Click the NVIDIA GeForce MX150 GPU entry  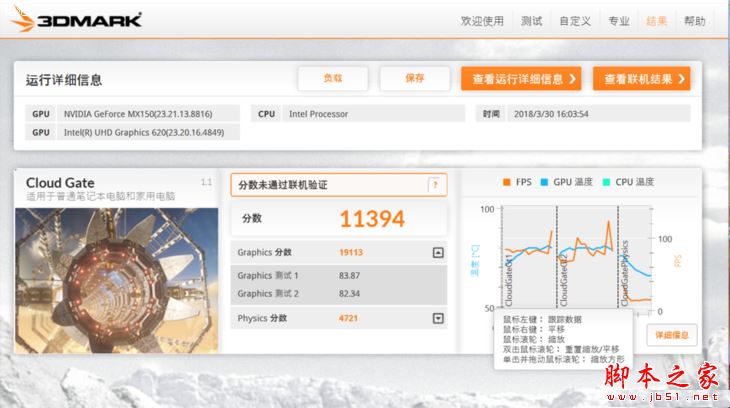(x=133, y=114)
